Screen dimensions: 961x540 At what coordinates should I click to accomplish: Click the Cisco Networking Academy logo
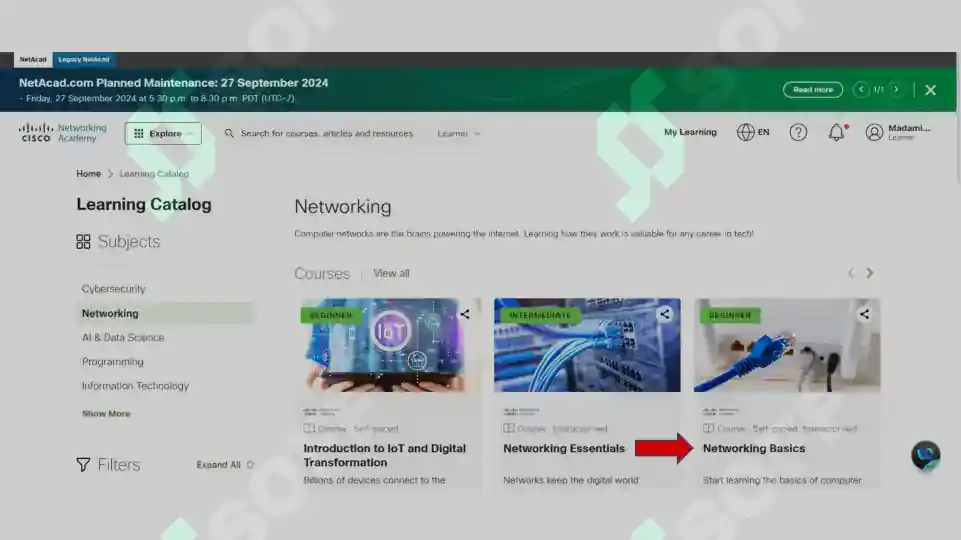point(63,132)
